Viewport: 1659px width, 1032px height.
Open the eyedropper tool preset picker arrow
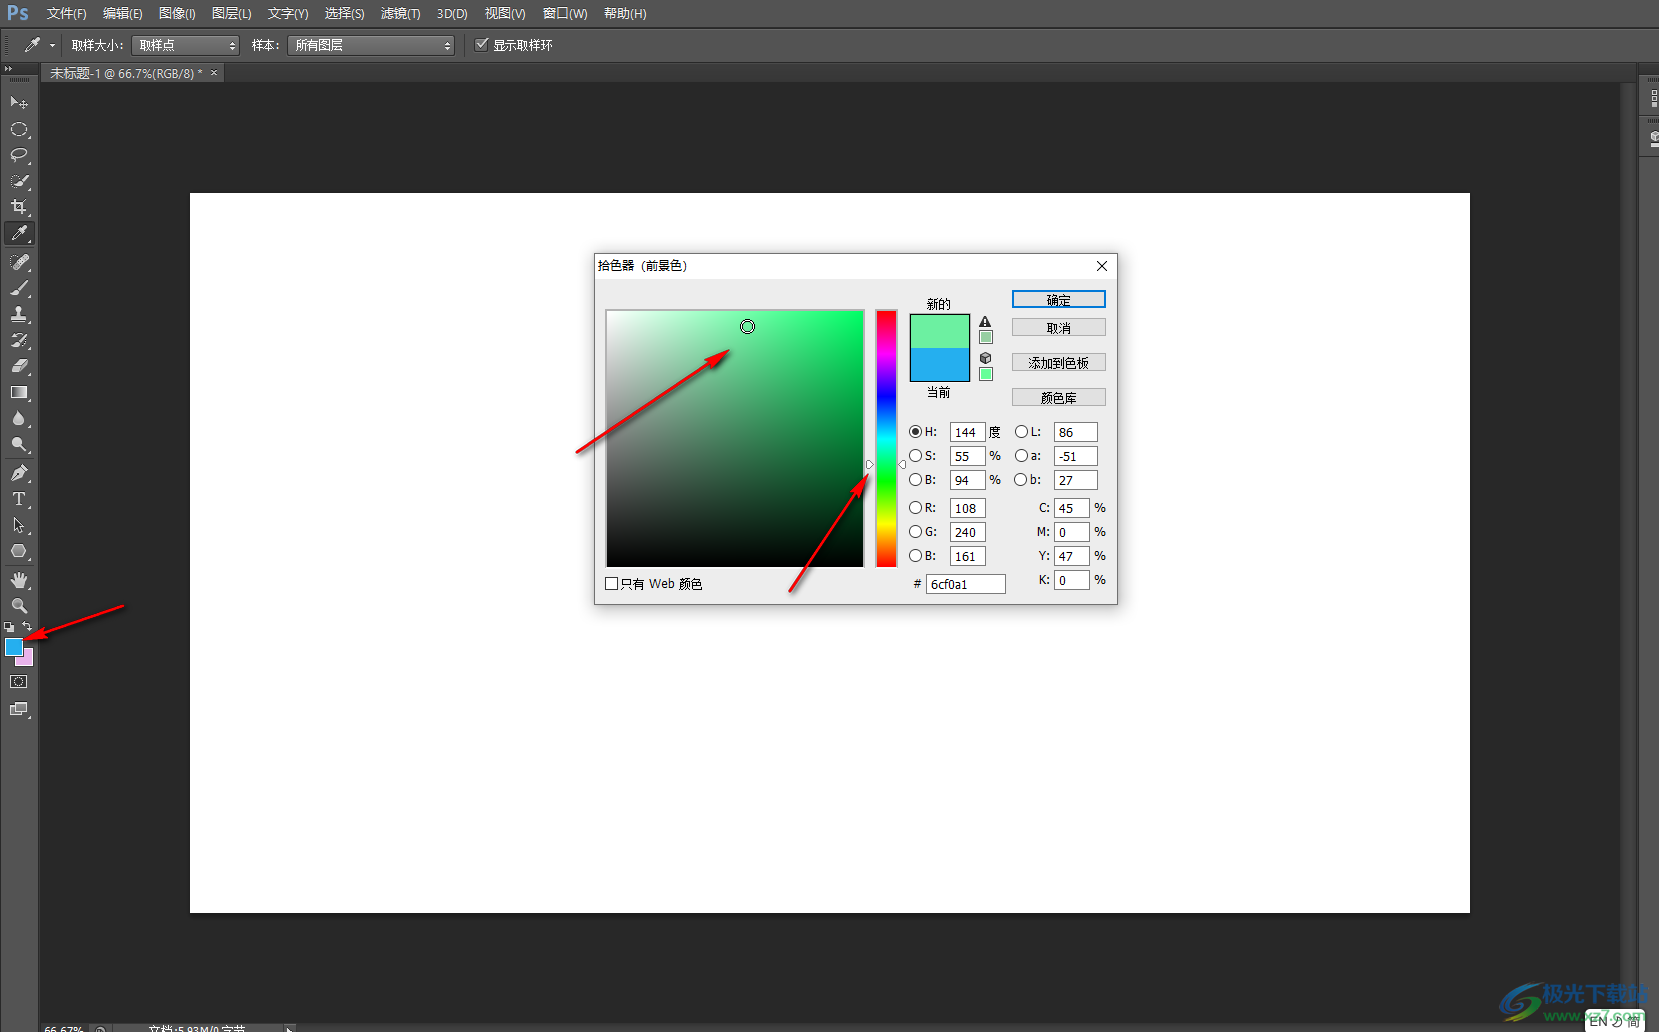pyautogui.click(x=52, y=45)
